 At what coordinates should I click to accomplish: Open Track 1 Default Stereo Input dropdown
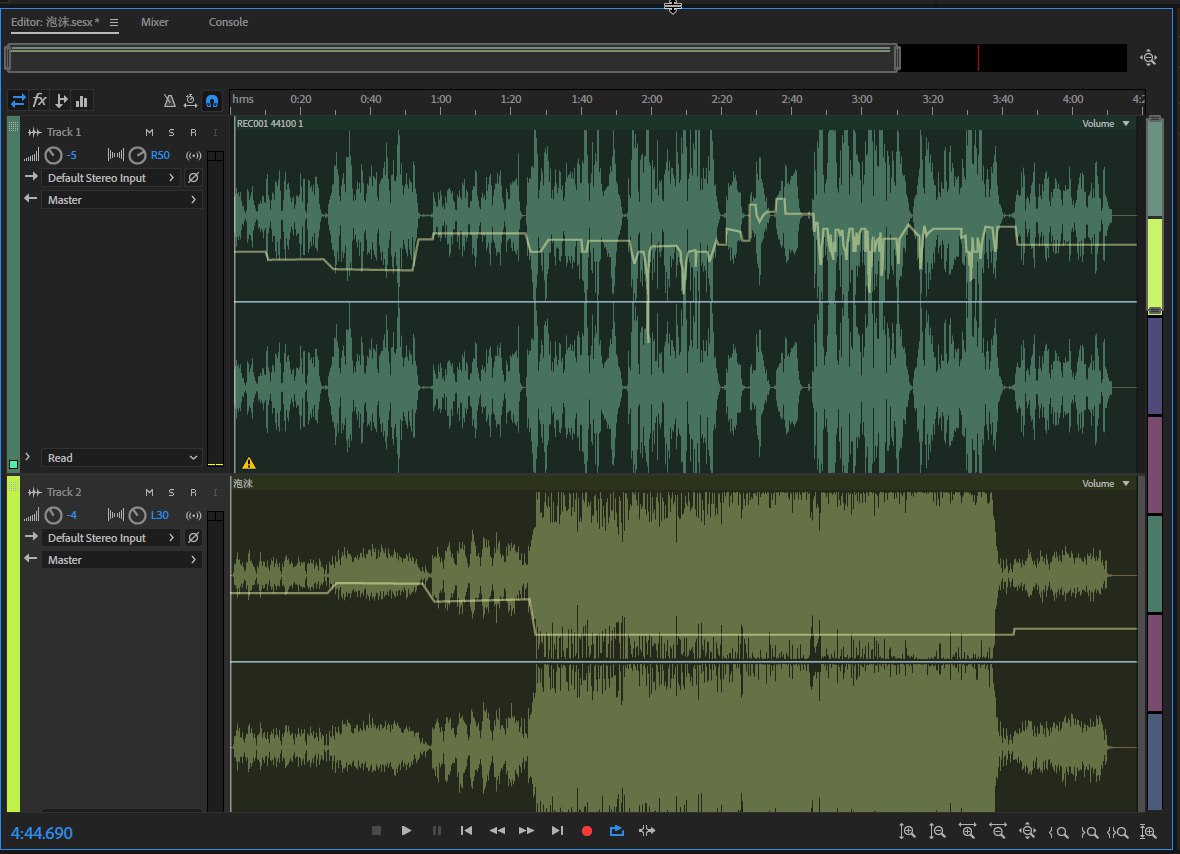point(111,178)
